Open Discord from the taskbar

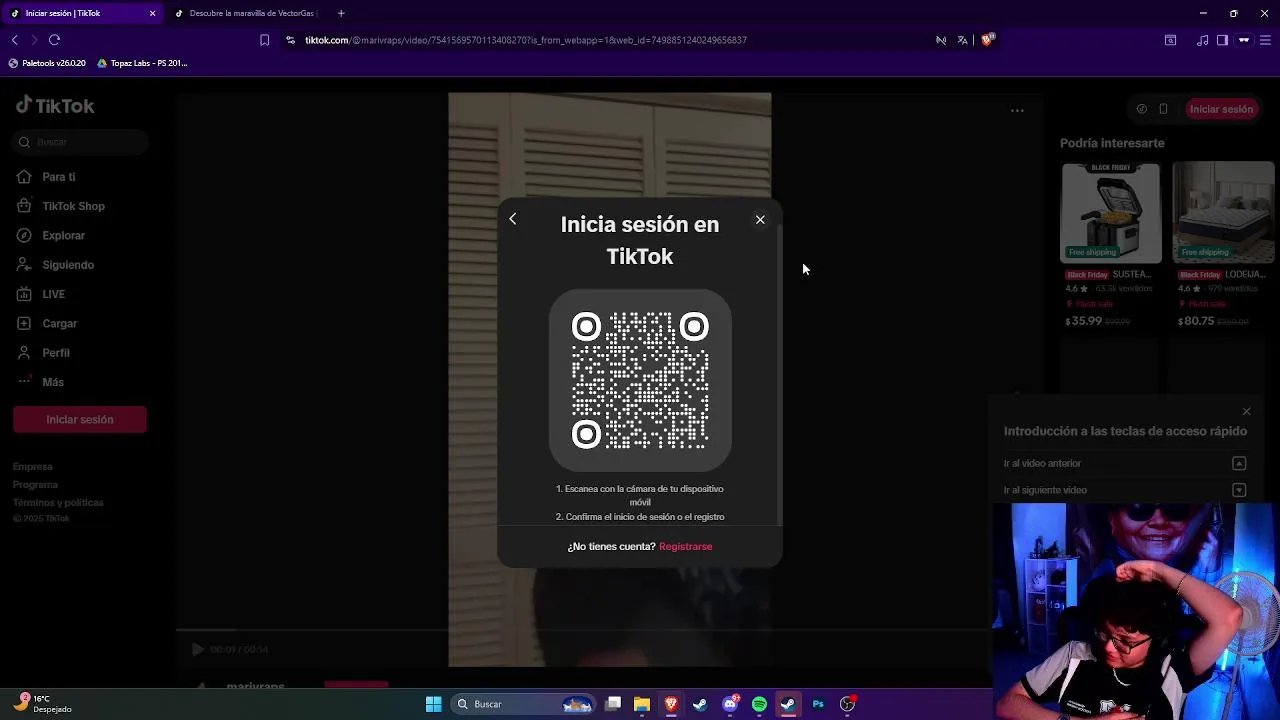point(730,704)
